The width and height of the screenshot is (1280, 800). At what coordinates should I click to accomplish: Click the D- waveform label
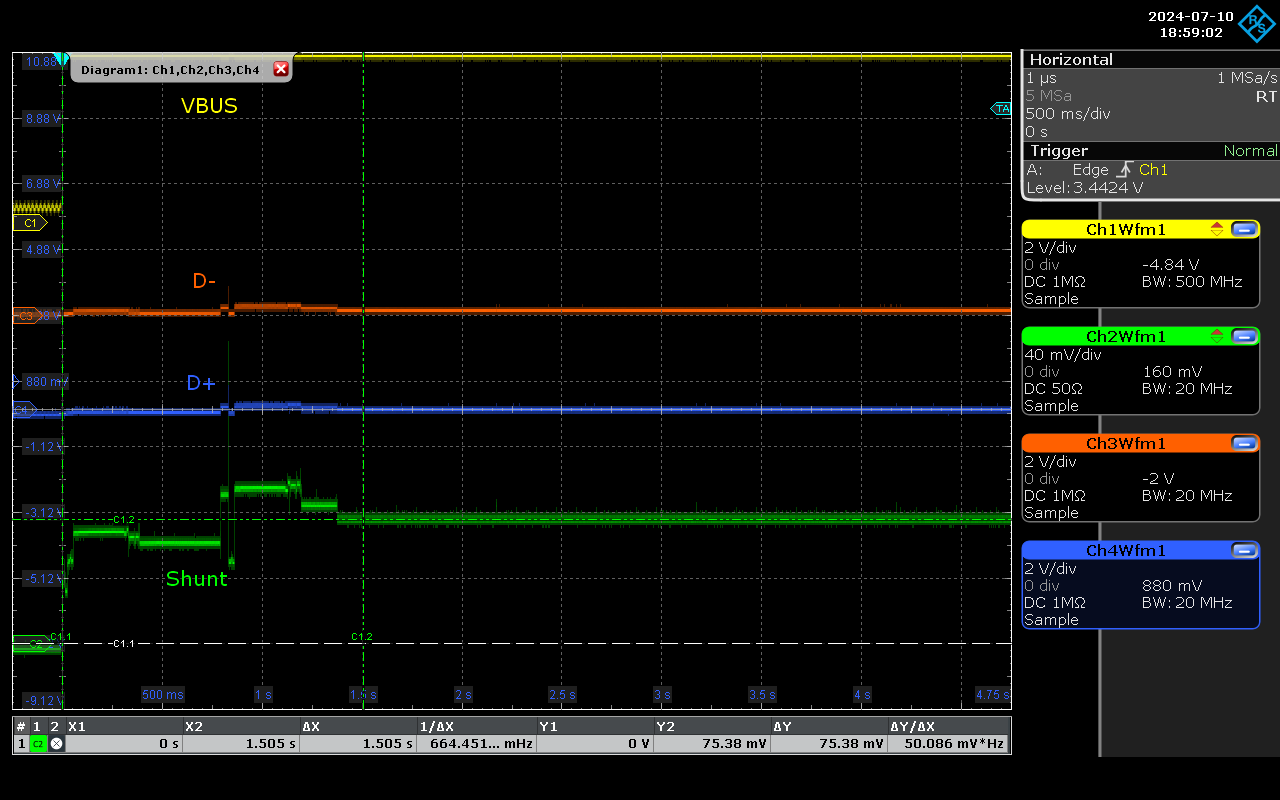click(205, 282)
